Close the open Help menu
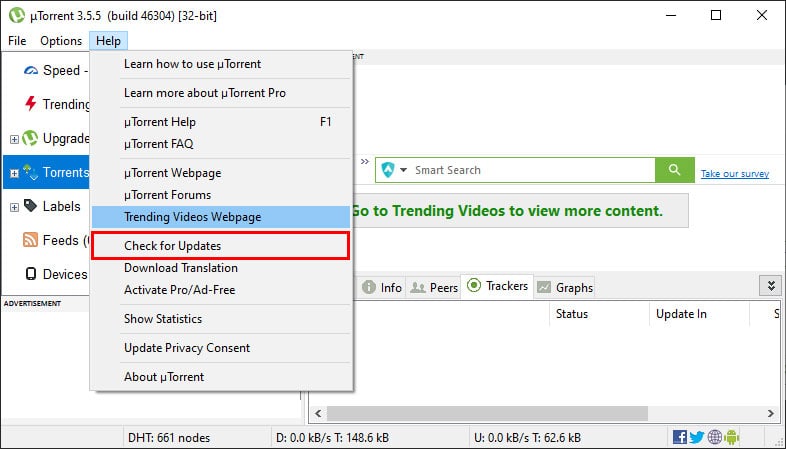Screen dimensions: 786x449 click(108, 41)
